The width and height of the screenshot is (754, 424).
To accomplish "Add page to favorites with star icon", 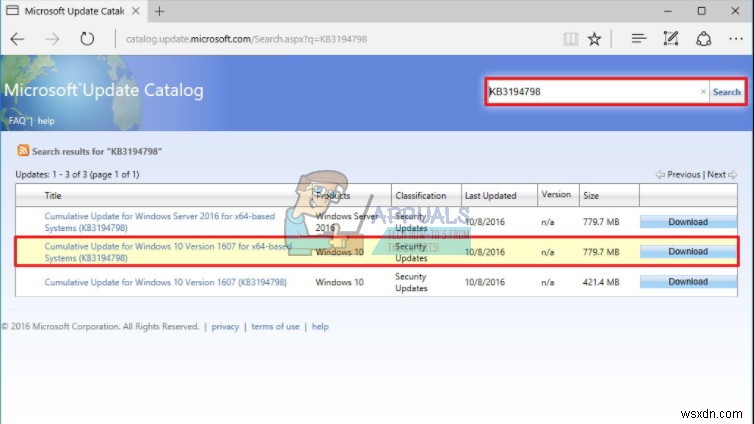I will pyautogui.click(x=594, y=39).
